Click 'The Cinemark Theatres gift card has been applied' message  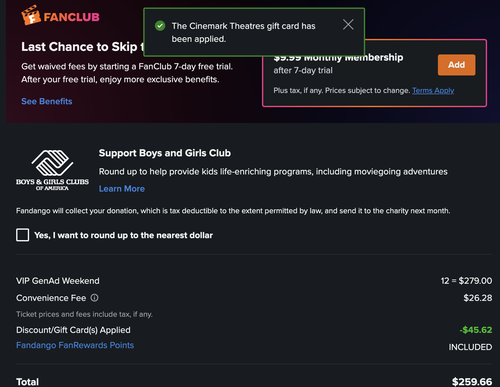click(x=243, y=32)
